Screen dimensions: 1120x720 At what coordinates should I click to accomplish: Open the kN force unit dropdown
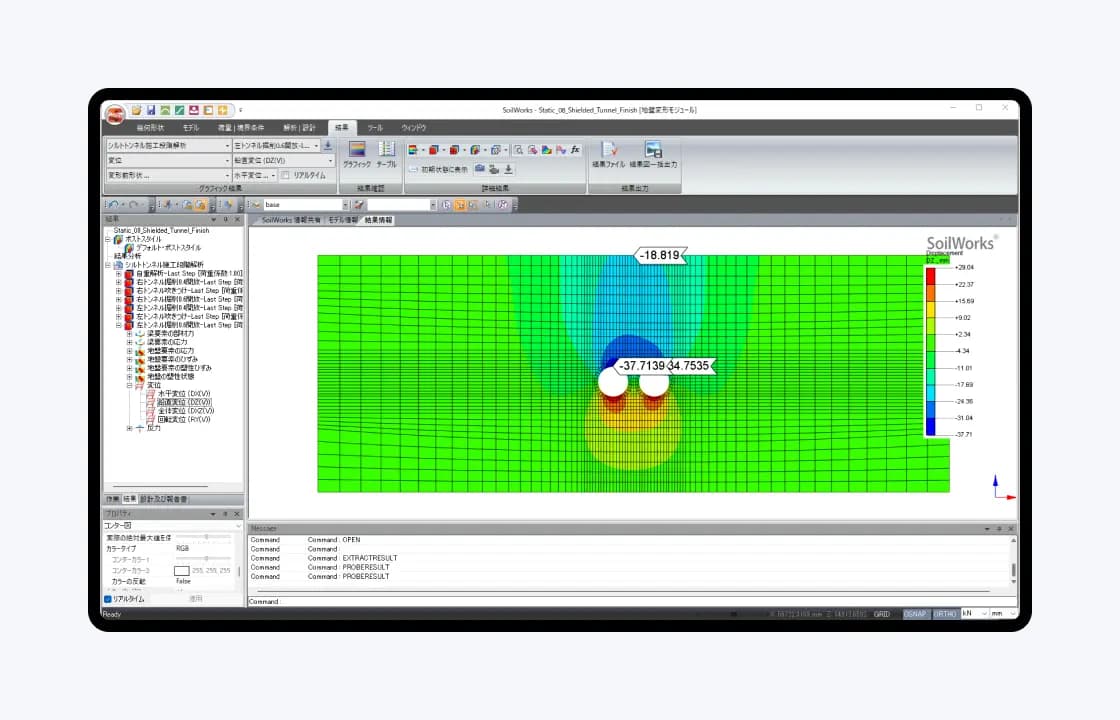pos(974,614)
